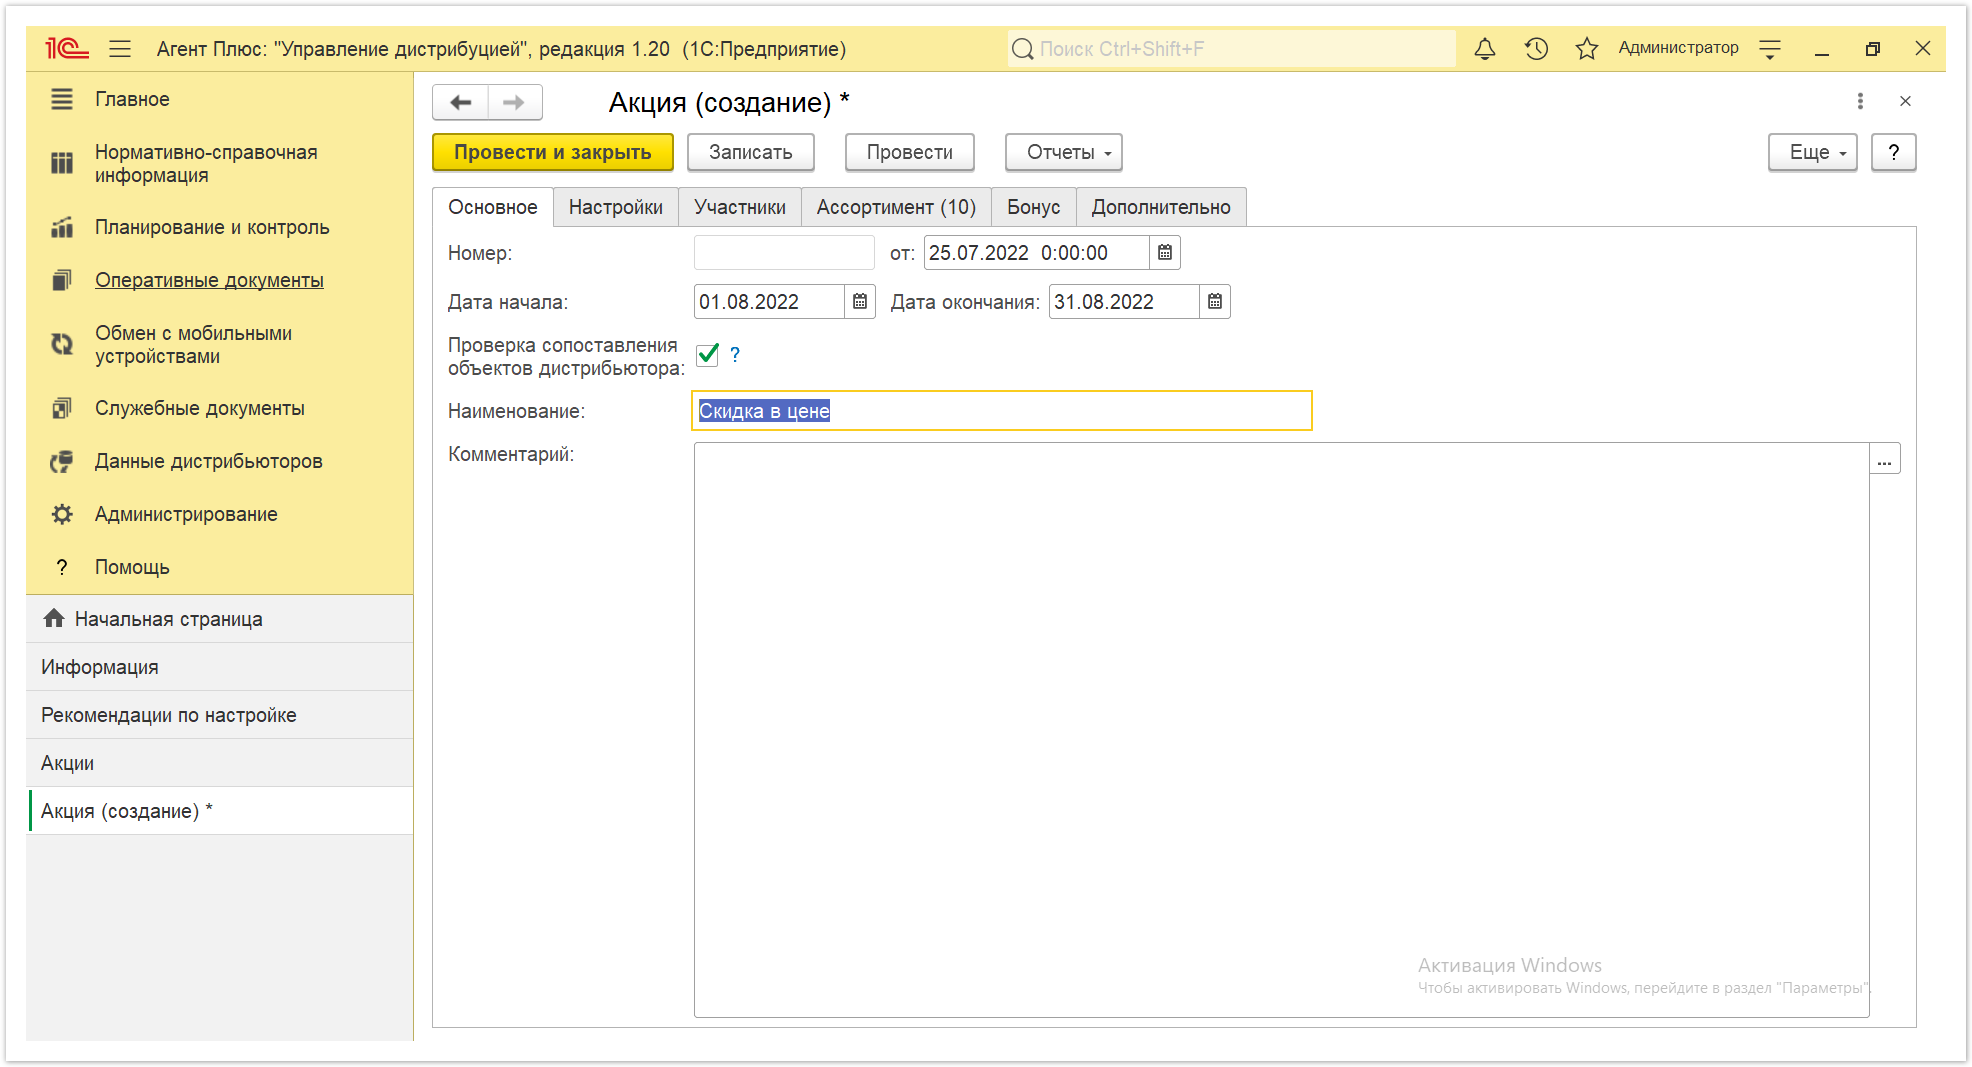This screenshot has width=1972, height=1067.
Task: Open the history clock icon
Action: pyautogui.click(x=1536, y=48)
